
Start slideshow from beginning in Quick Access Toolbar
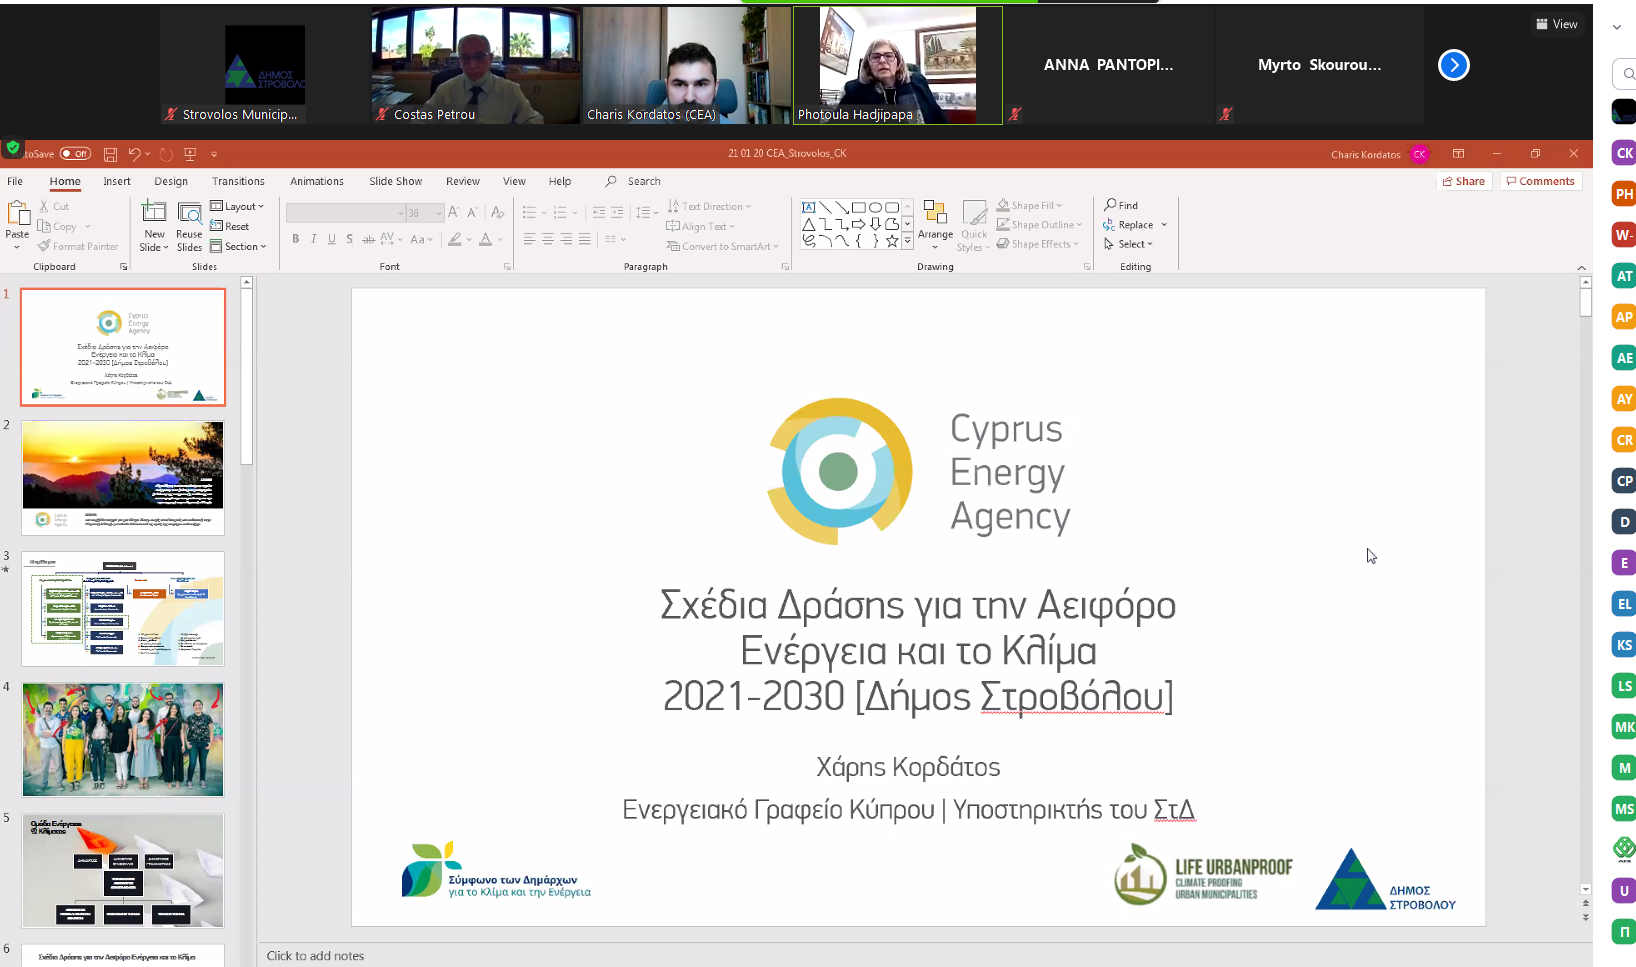190,154
